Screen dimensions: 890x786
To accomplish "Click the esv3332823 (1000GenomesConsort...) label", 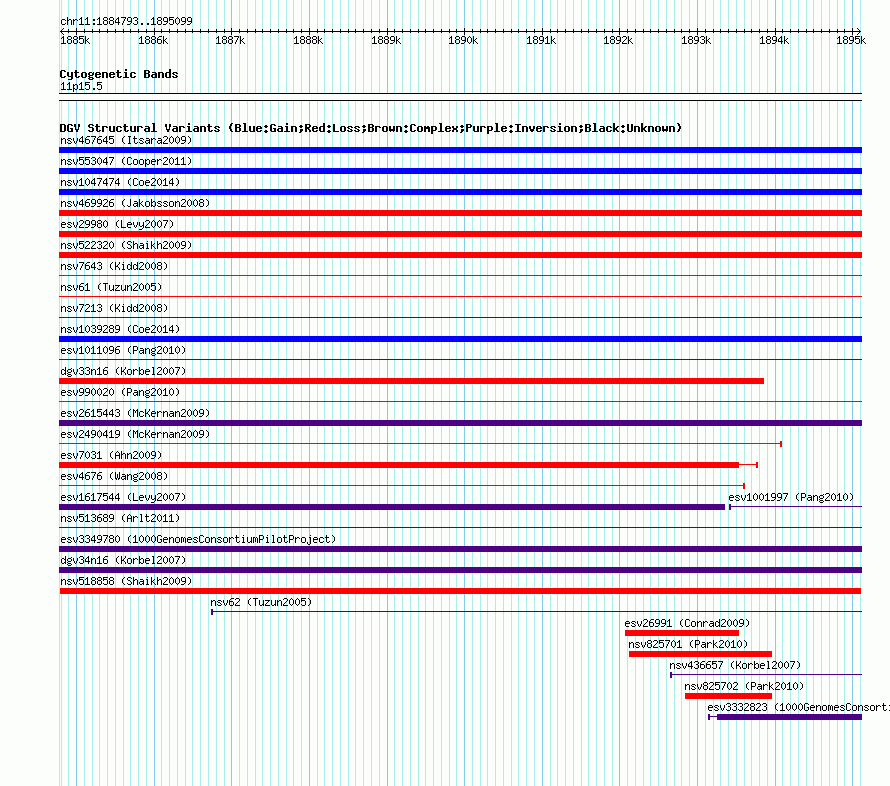I will (799, 707).
